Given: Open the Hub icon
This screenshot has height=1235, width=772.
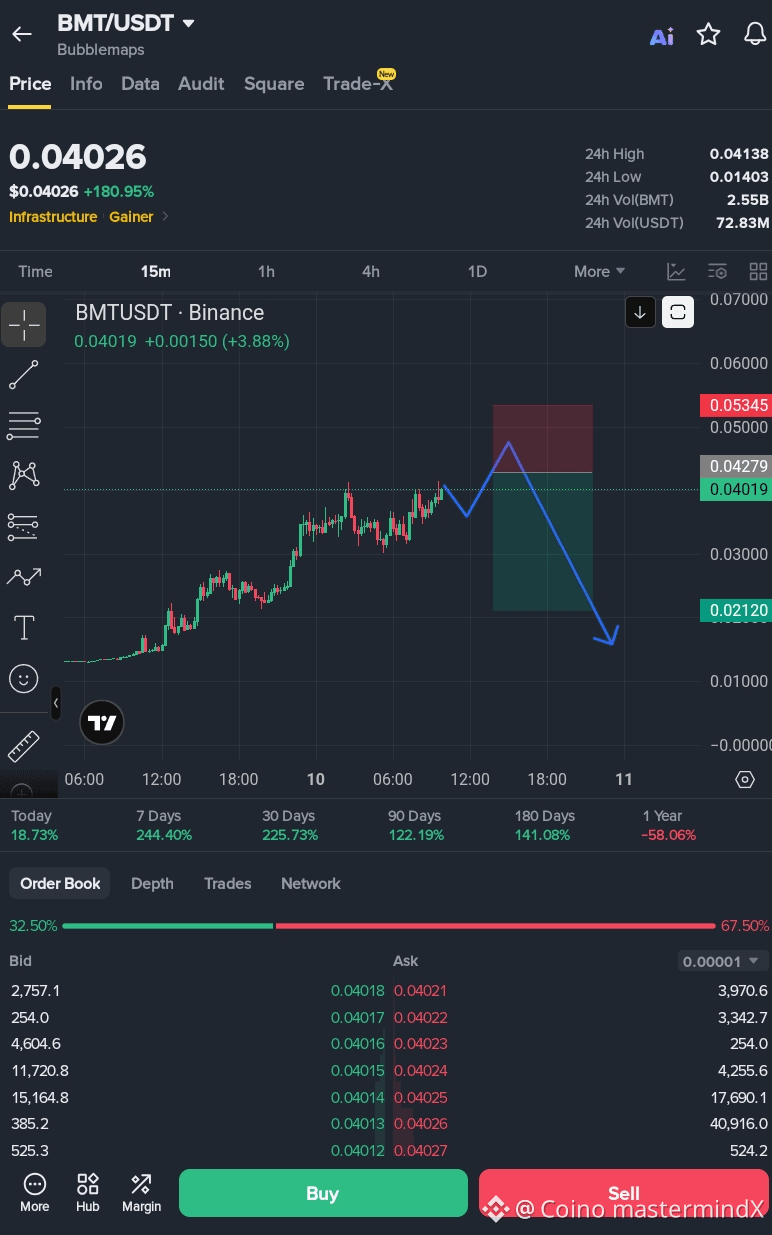Looking at the screenshot, I should [x=88, y=1193].
